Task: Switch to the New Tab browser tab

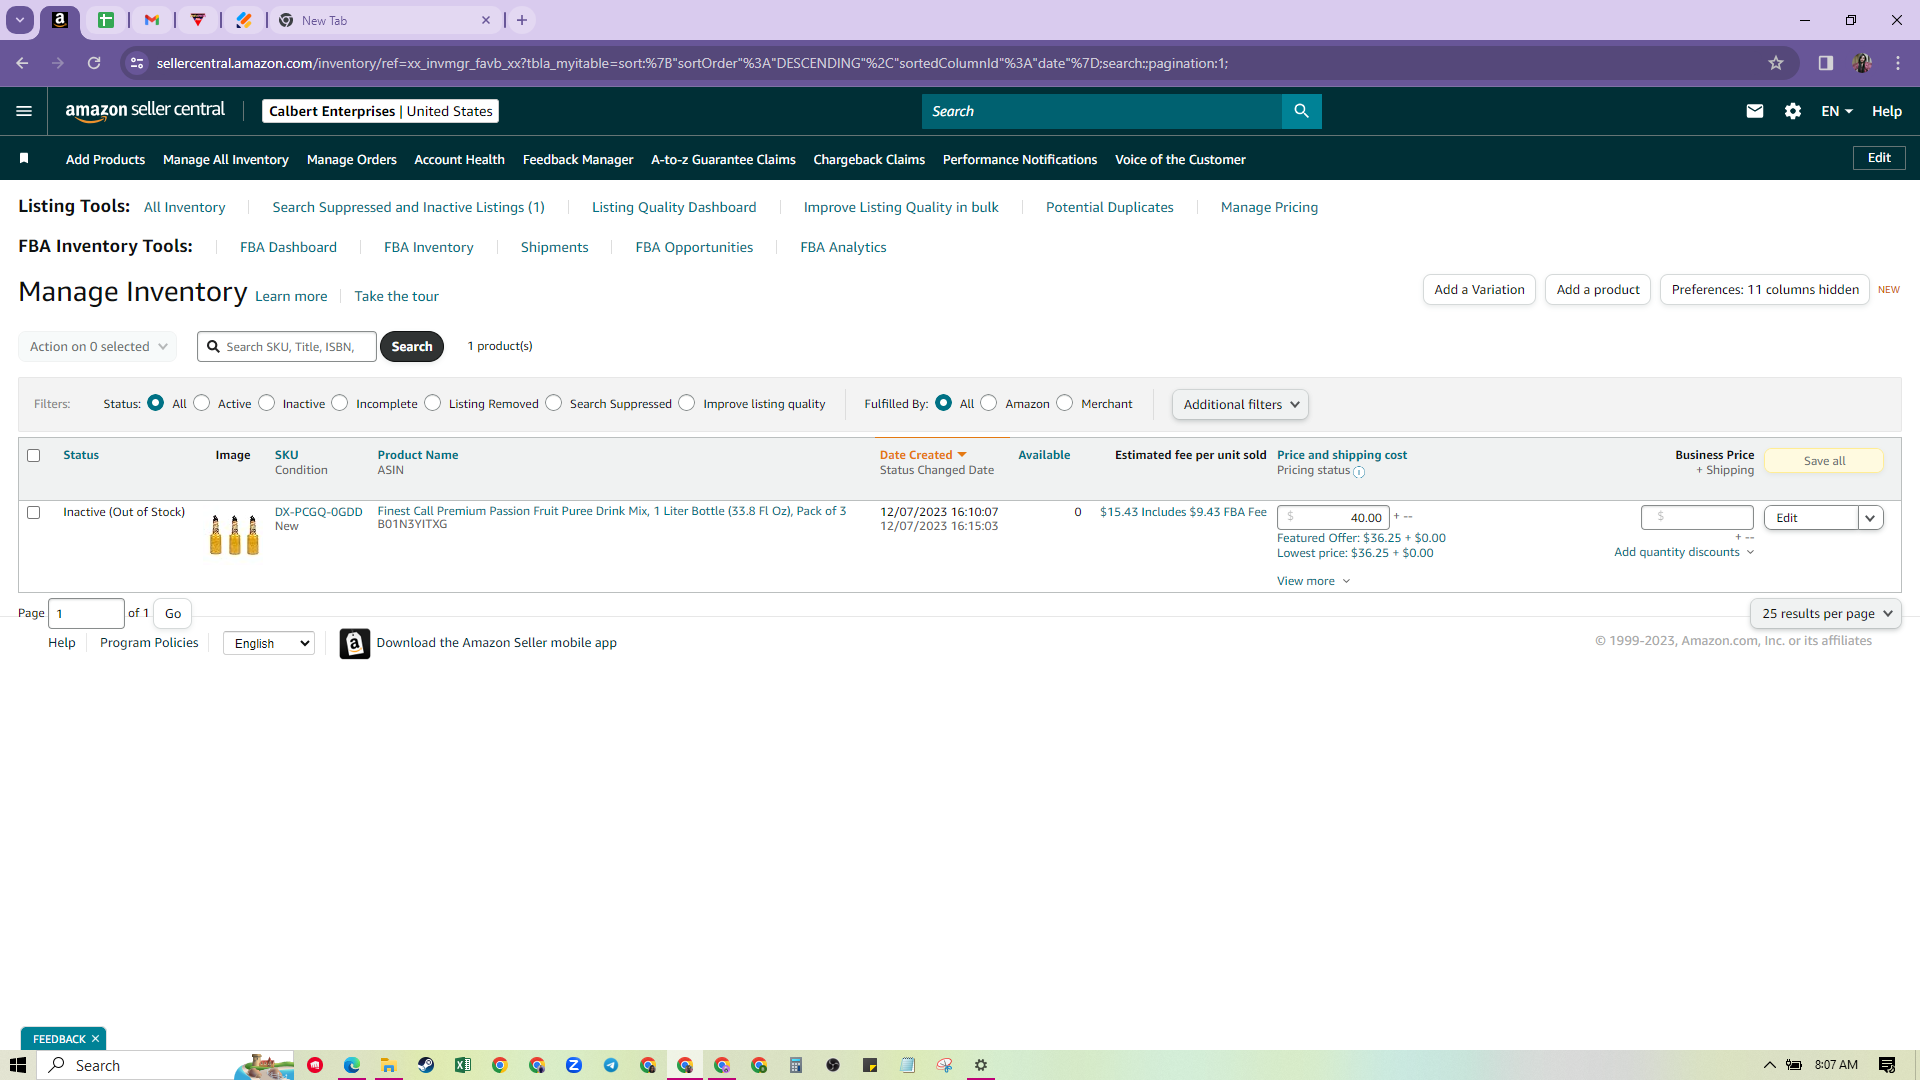Action: click(385, 20)
